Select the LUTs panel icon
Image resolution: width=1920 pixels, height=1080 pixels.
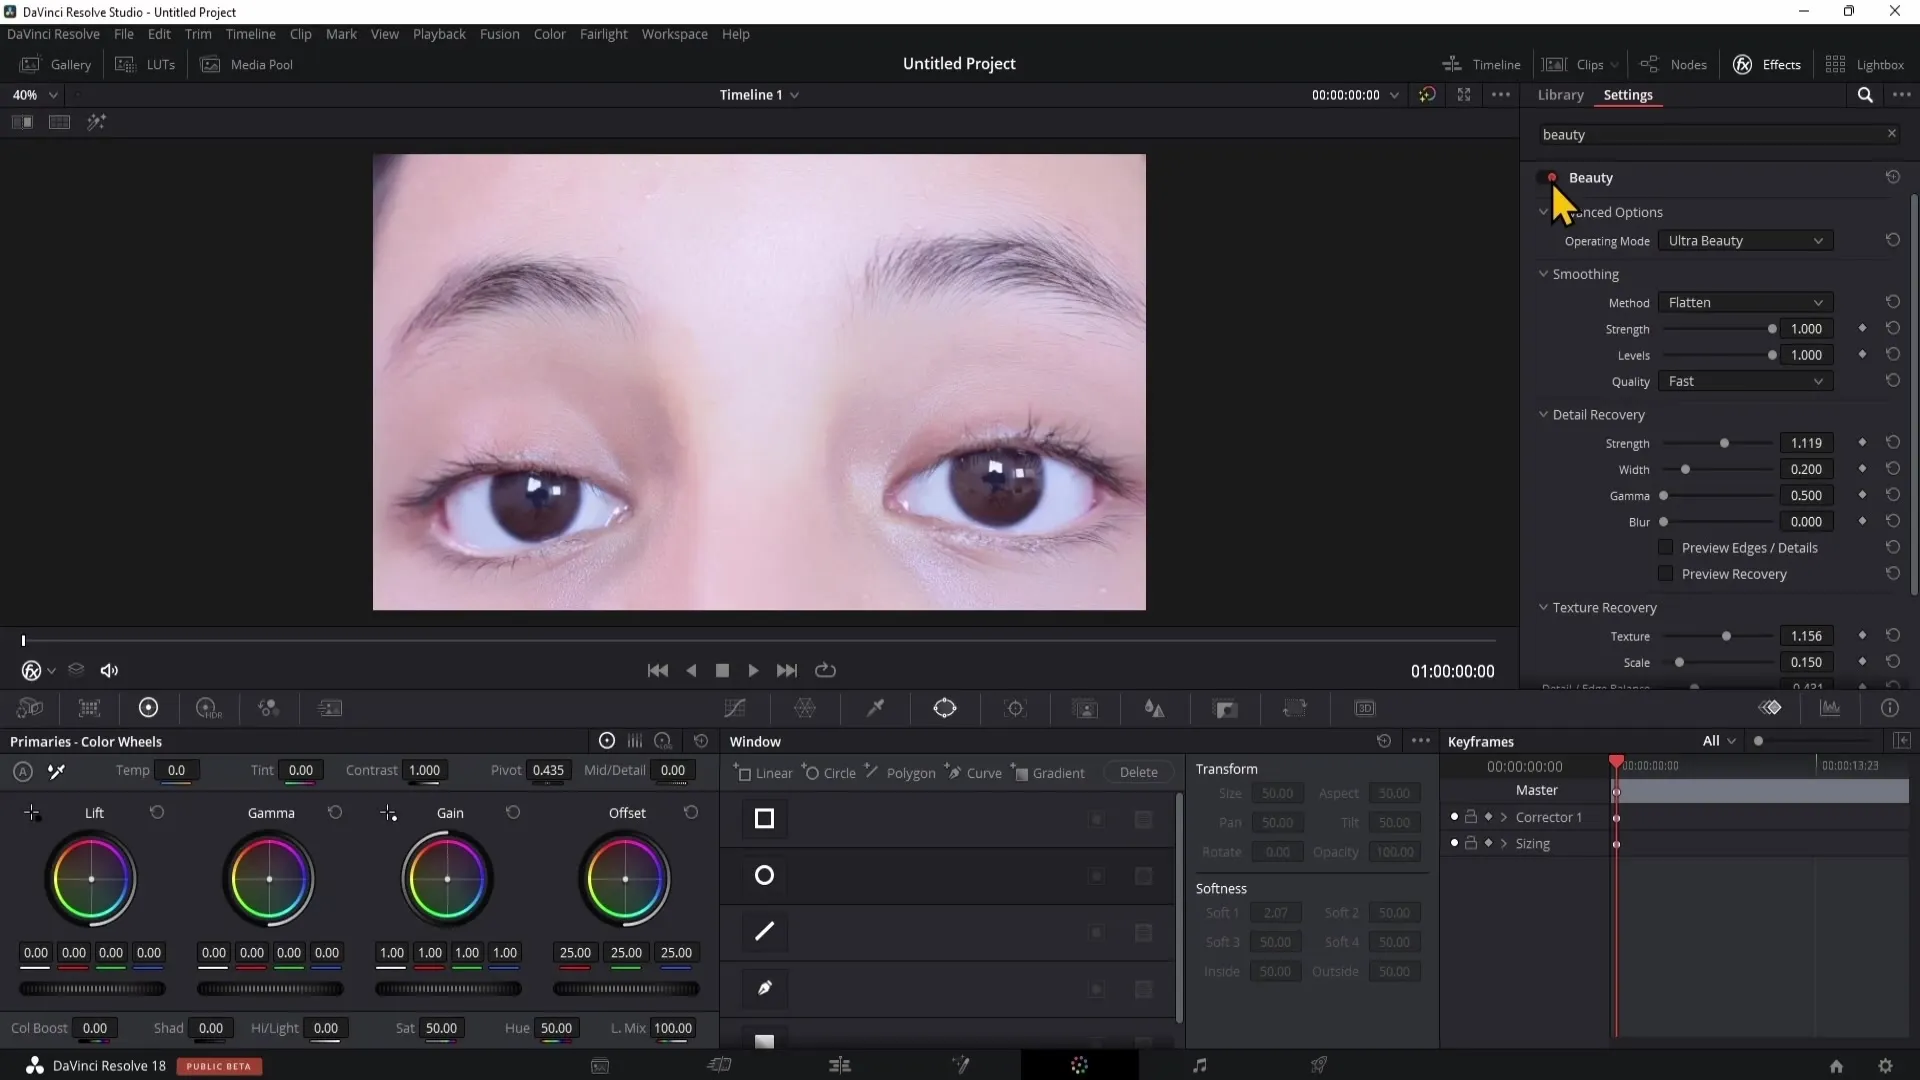point(125,63)
